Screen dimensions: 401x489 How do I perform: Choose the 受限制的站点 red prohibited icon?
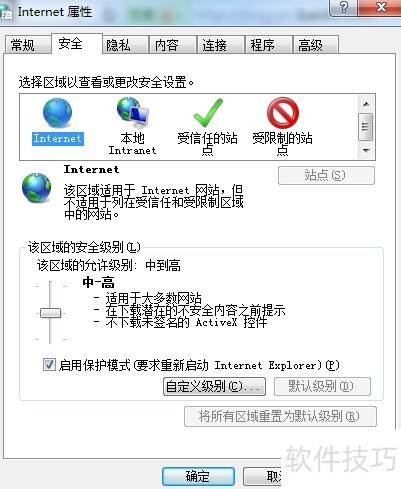[x=283, y=113]
